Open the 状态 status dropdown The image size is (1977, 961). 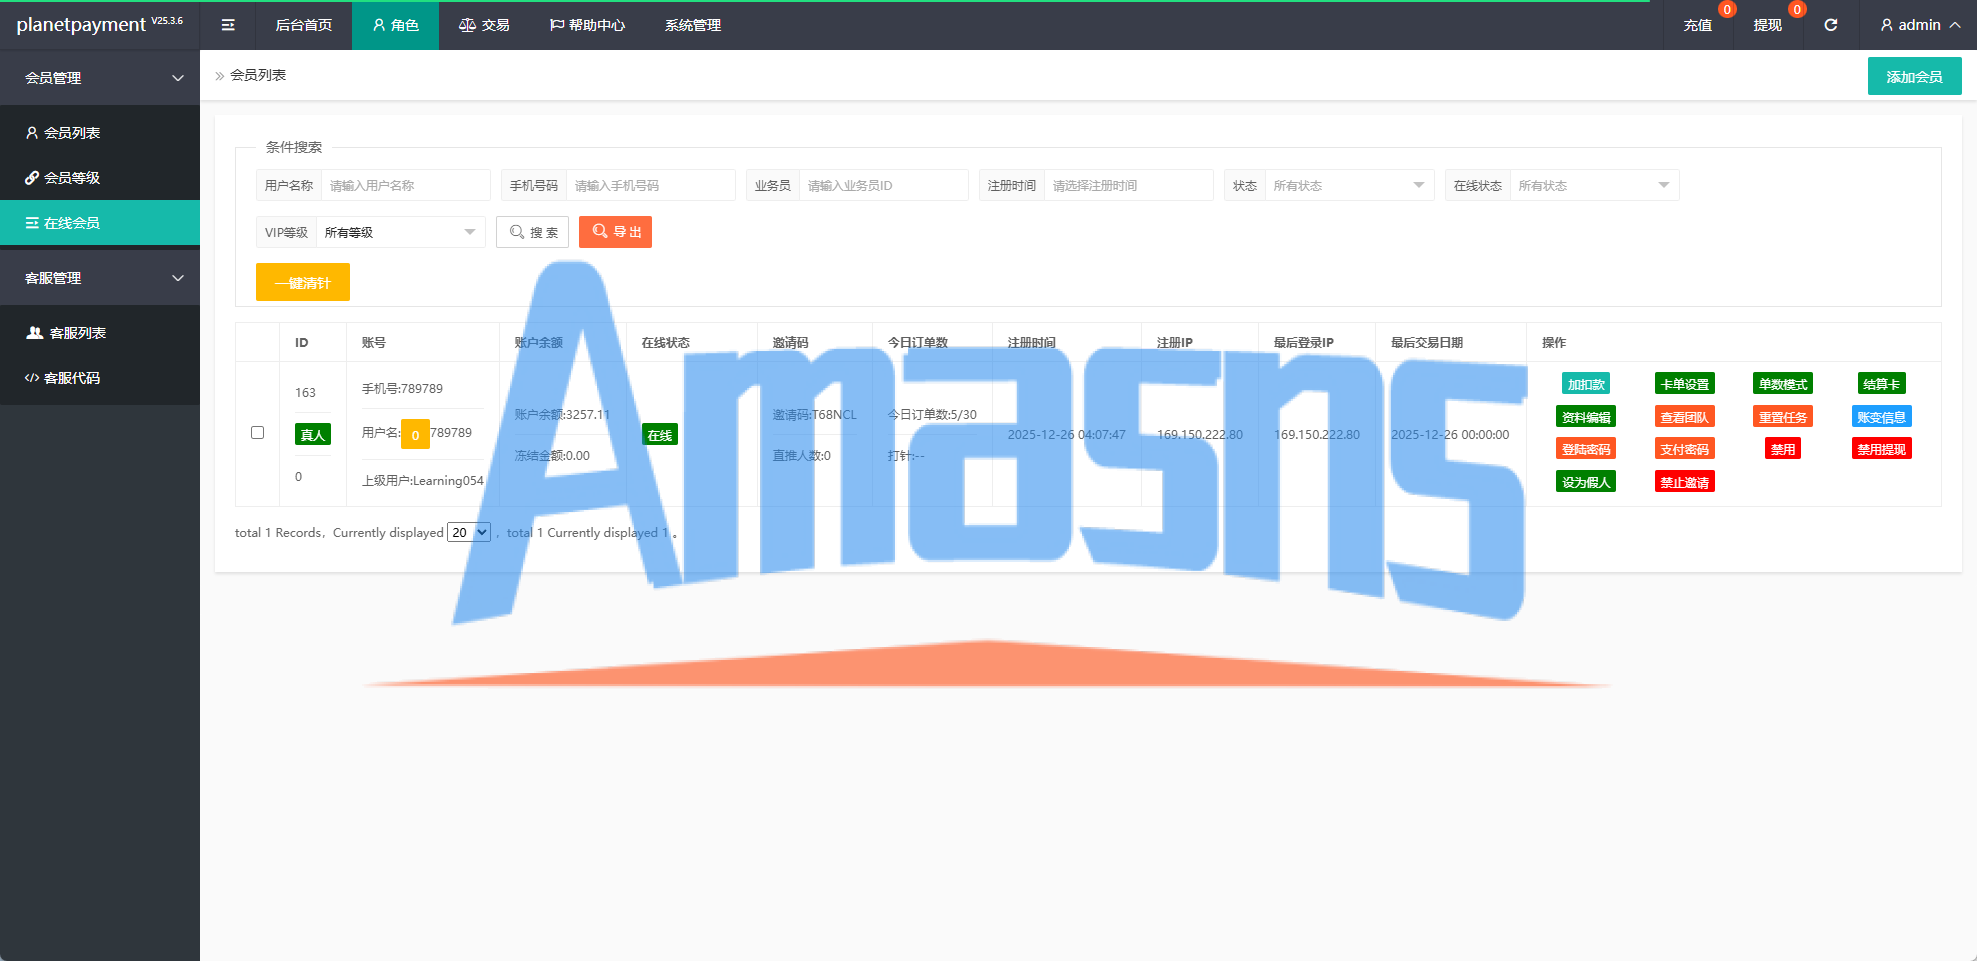pyautogui.click(x=1349, y=186)
